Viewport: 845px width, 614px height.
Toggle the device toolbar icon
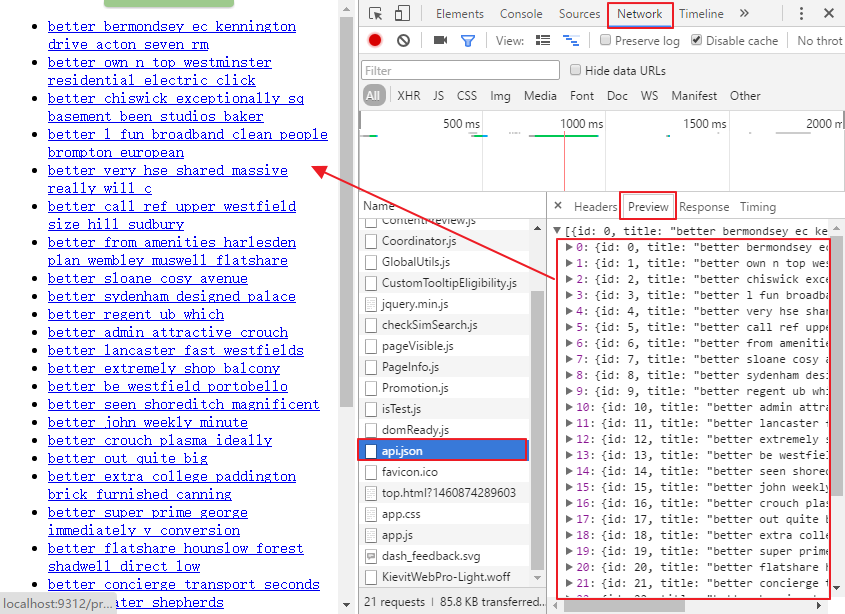pos(402,13)
